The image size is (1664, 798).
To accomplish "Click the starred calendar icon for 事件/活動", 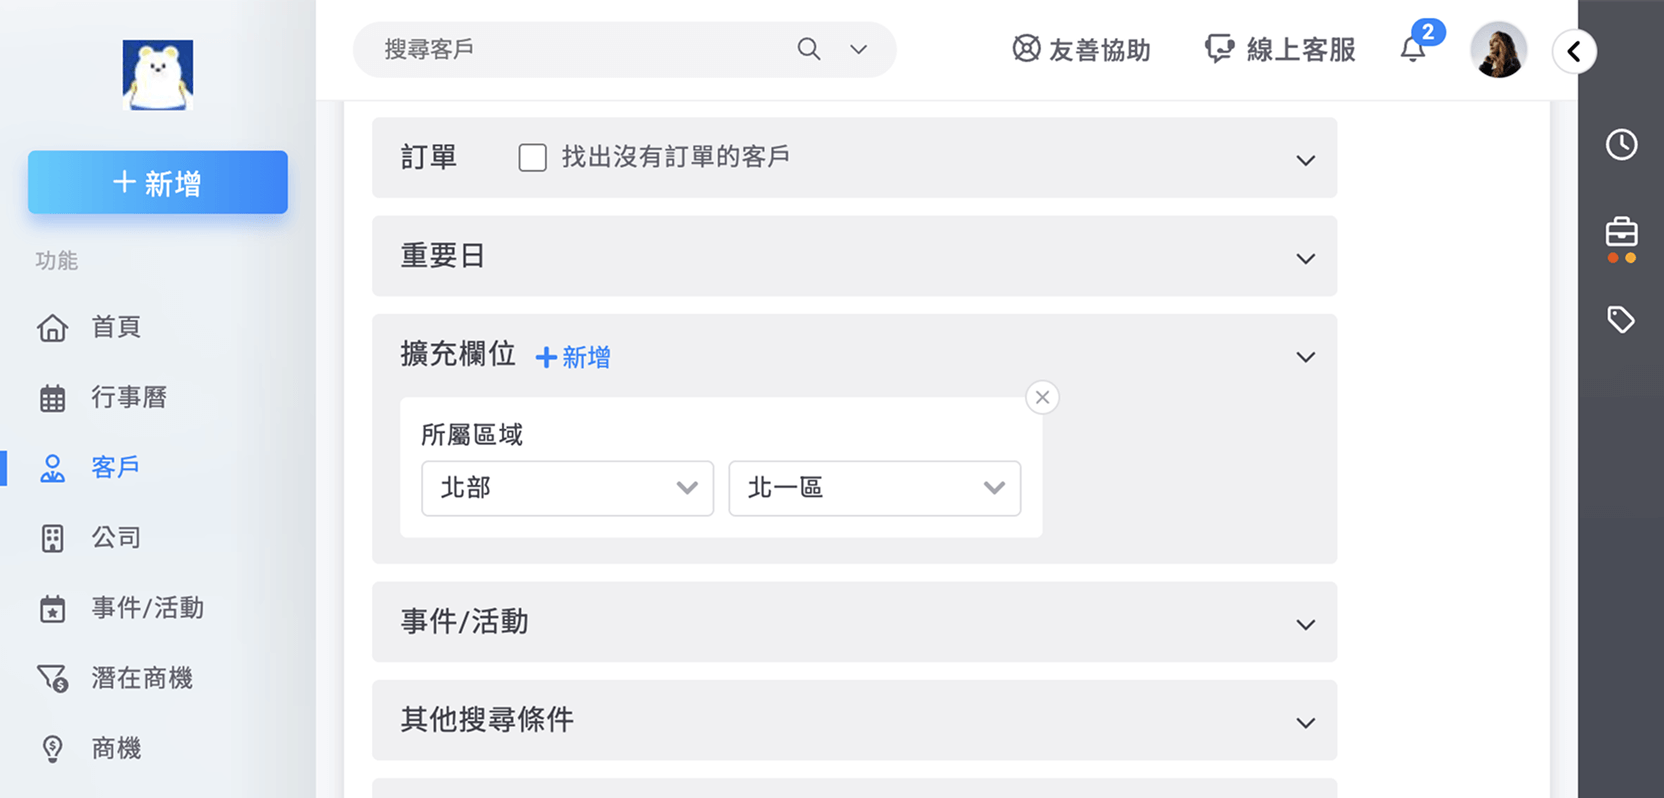I will click(x=53, y=609).
